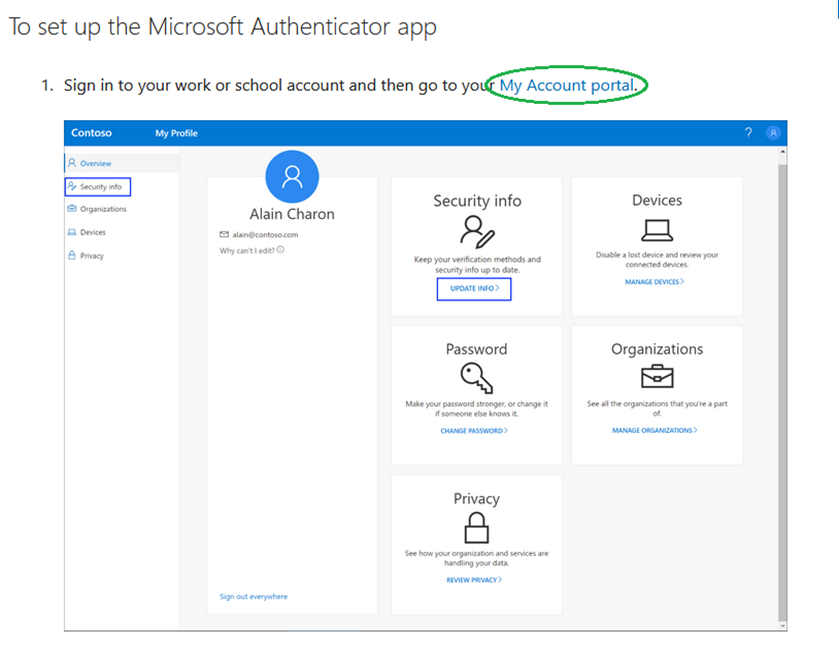Click the Sign out everywhere link
Viewport: 839px width, 659px height.
[x=254, y=596]
